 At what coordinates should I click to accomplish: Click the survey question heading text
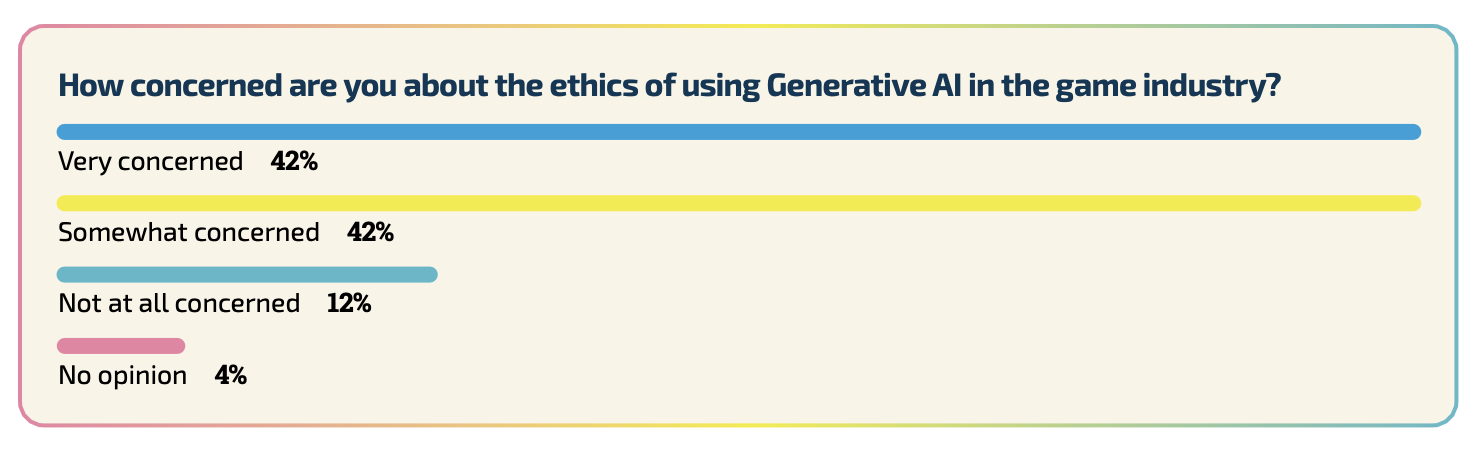pyautogui.click(x=670, y=86)
